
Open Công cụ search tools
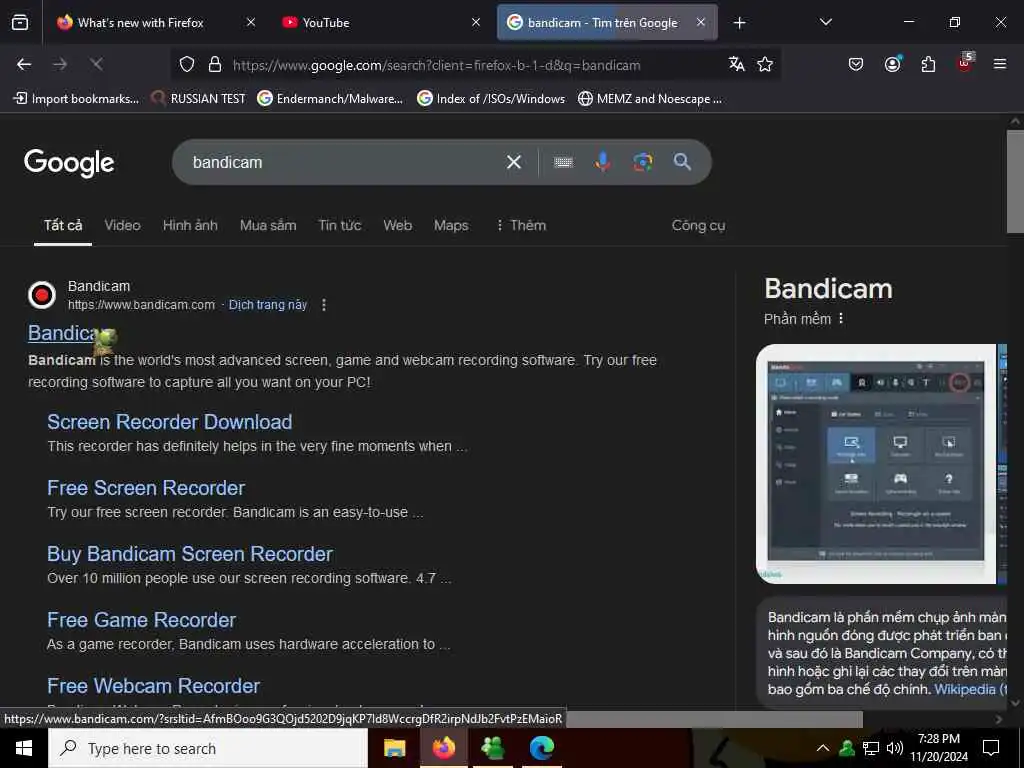point(698,225)
